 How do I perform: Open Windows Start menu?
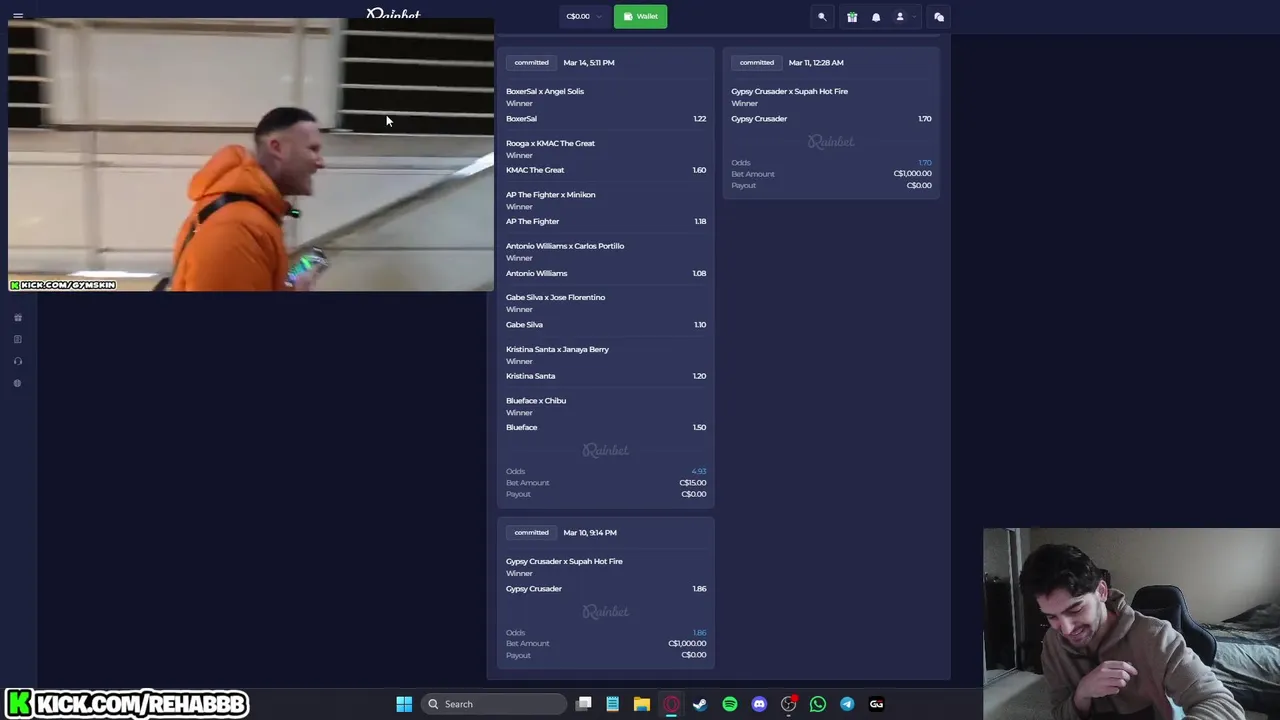(404, 704)
